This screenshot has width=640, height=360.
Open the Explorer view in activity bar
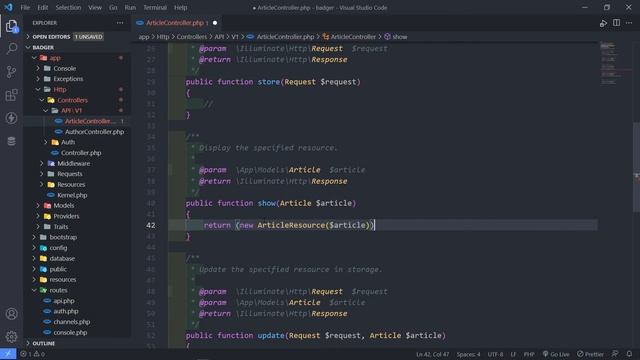tap(11, 26)
